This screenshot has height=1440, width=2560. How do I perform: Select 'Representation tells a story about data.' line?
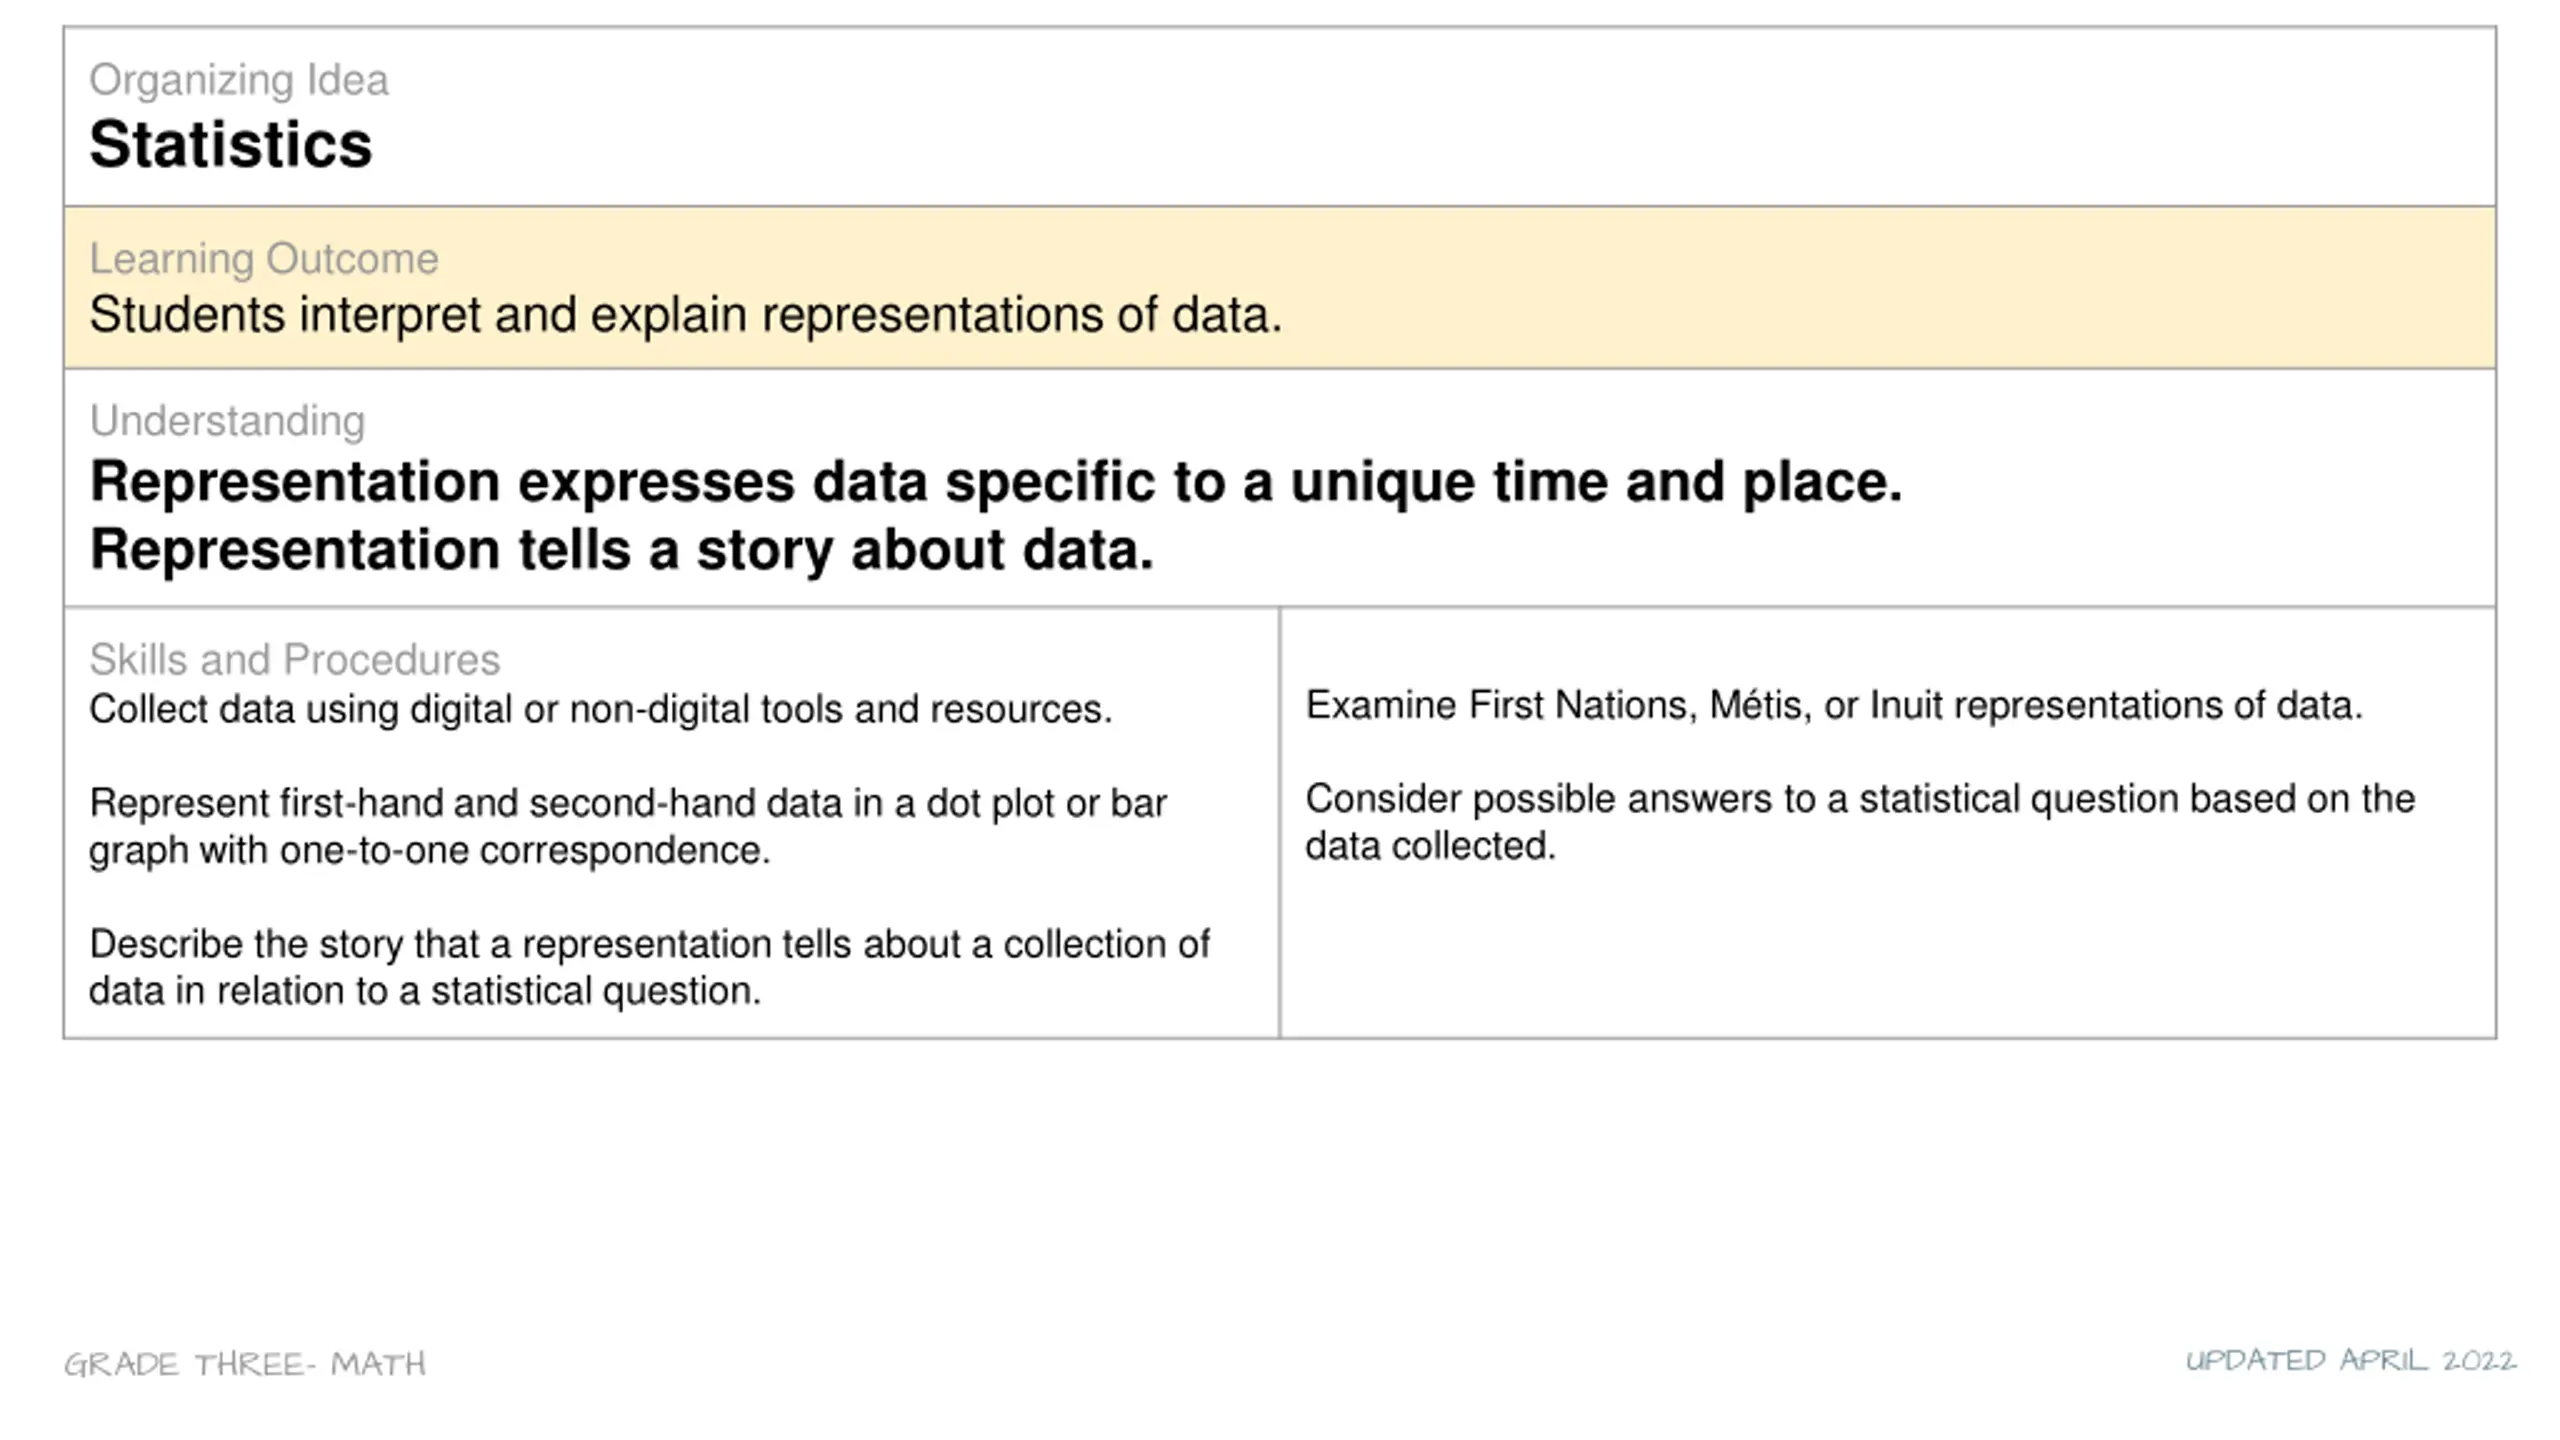(x=622, y=550)
